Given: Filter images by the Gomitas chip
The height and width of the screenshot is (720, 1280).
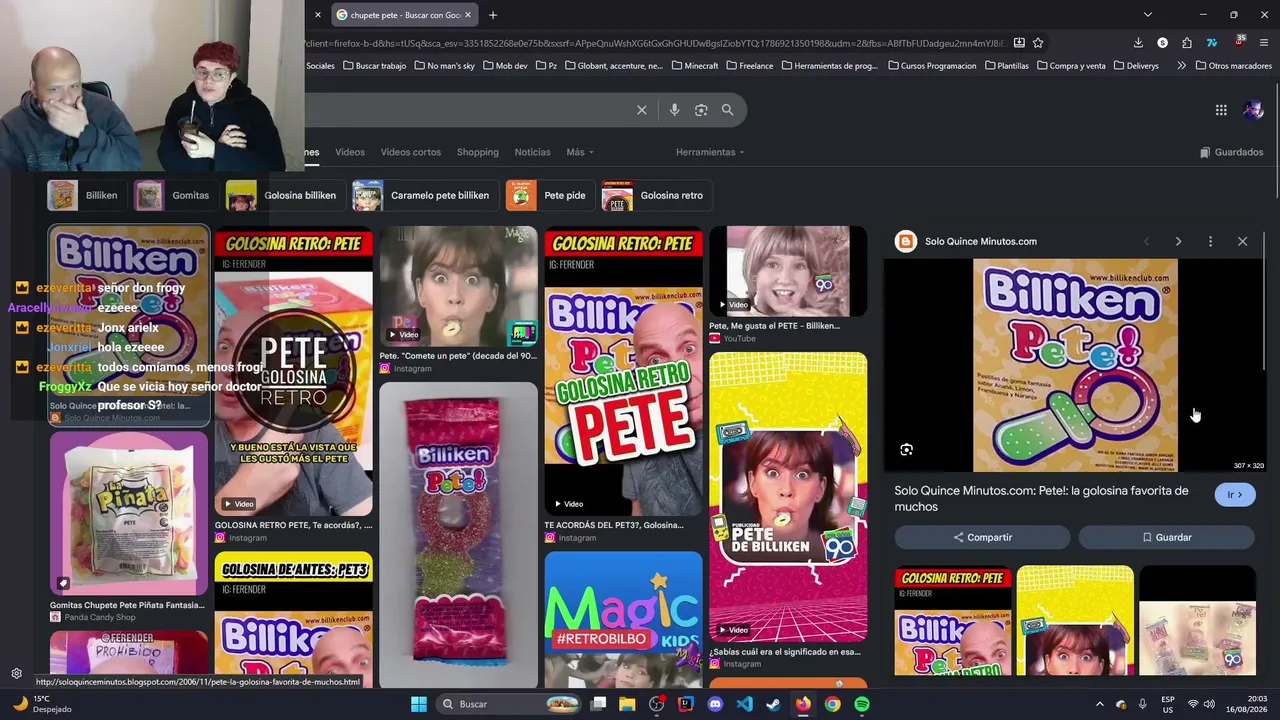Looking at the screenshot, I should [x=176, y=195].
